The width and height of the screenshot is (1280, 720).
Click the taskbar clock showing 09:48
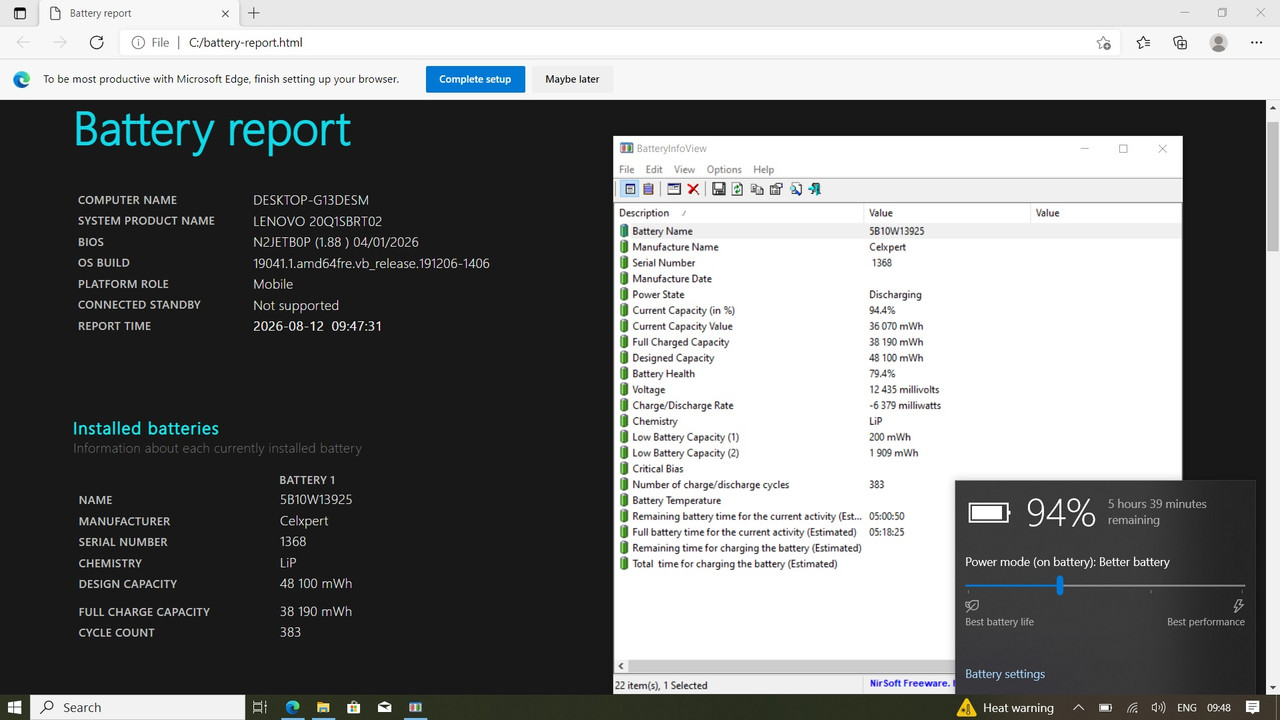click(1219, 707)
